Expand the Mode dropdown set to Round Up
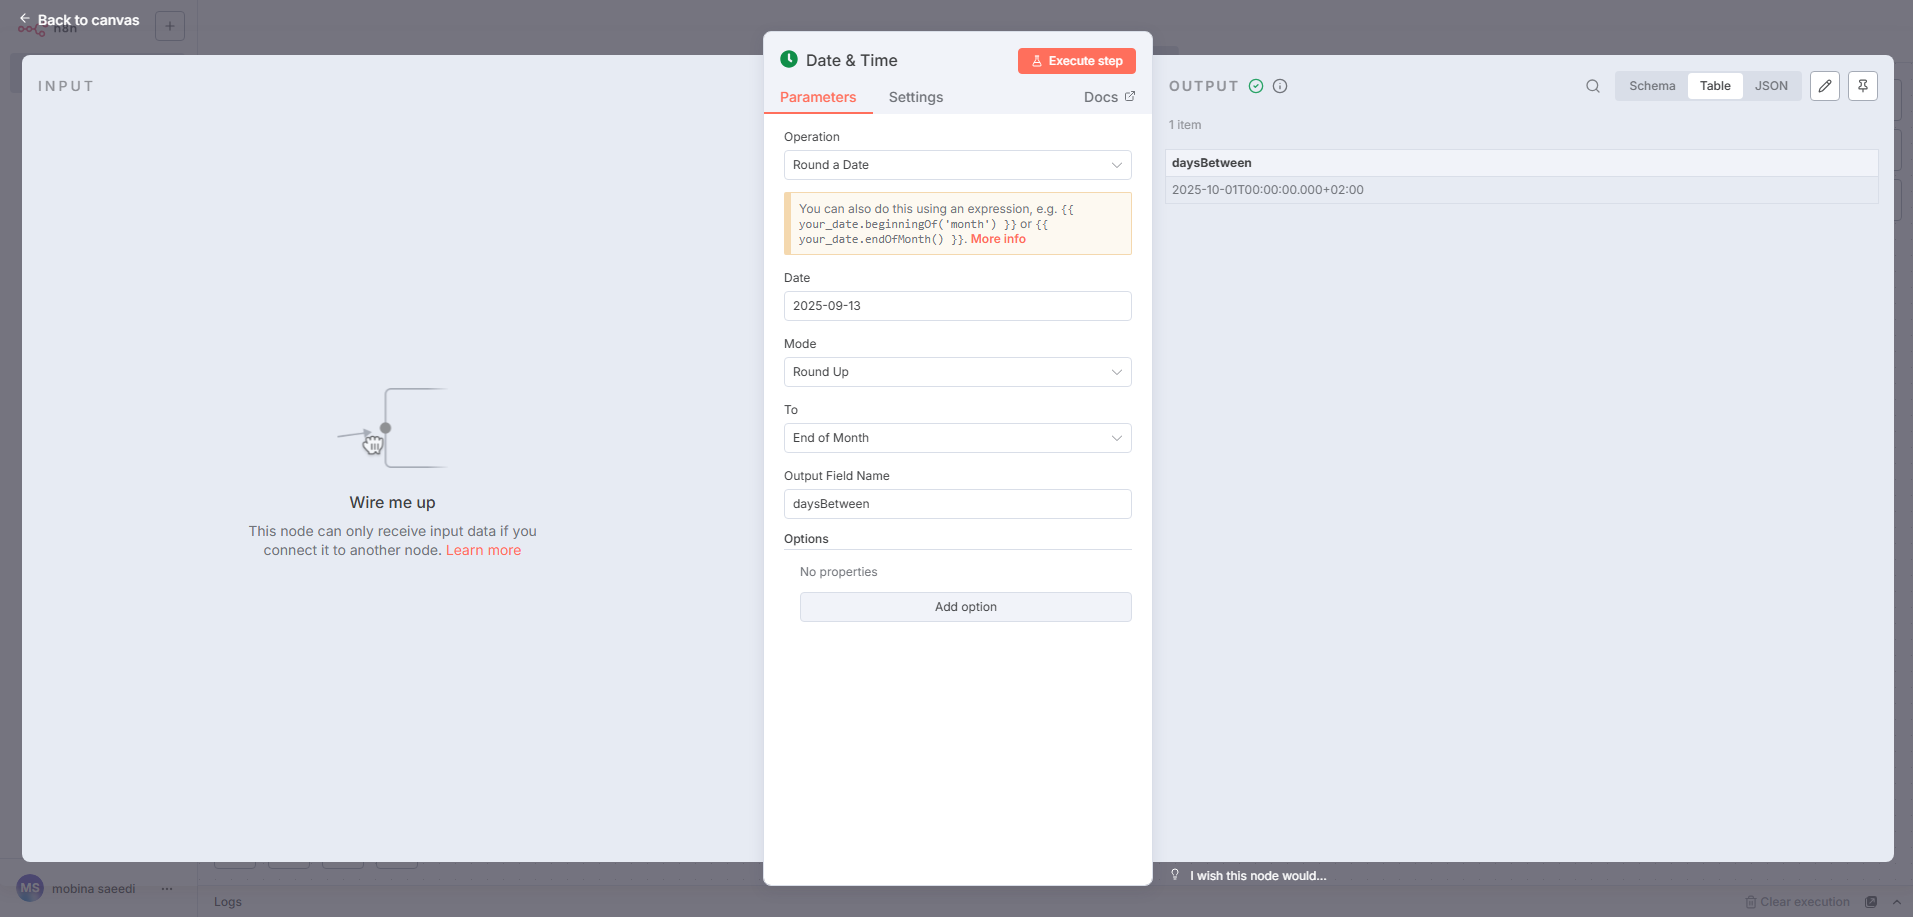1913x917 pixels. point(957,372)
